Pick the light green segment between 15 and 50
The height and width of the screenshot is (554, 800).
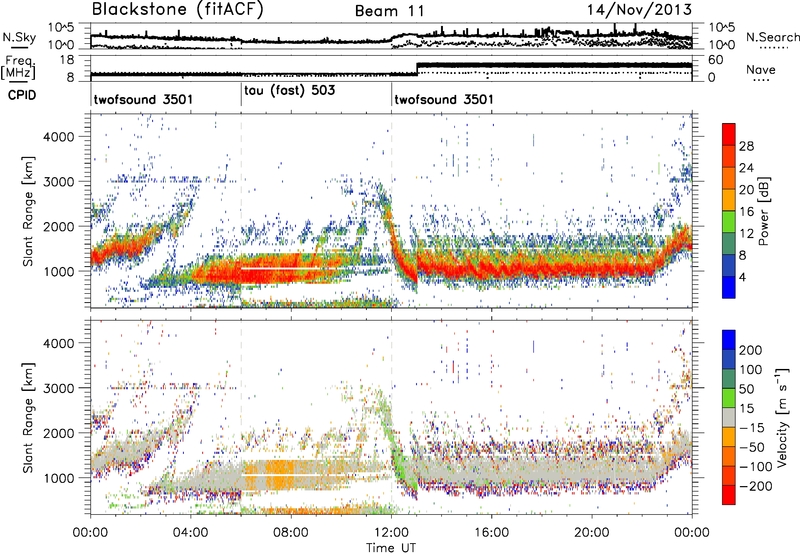[x=729, y=398]
